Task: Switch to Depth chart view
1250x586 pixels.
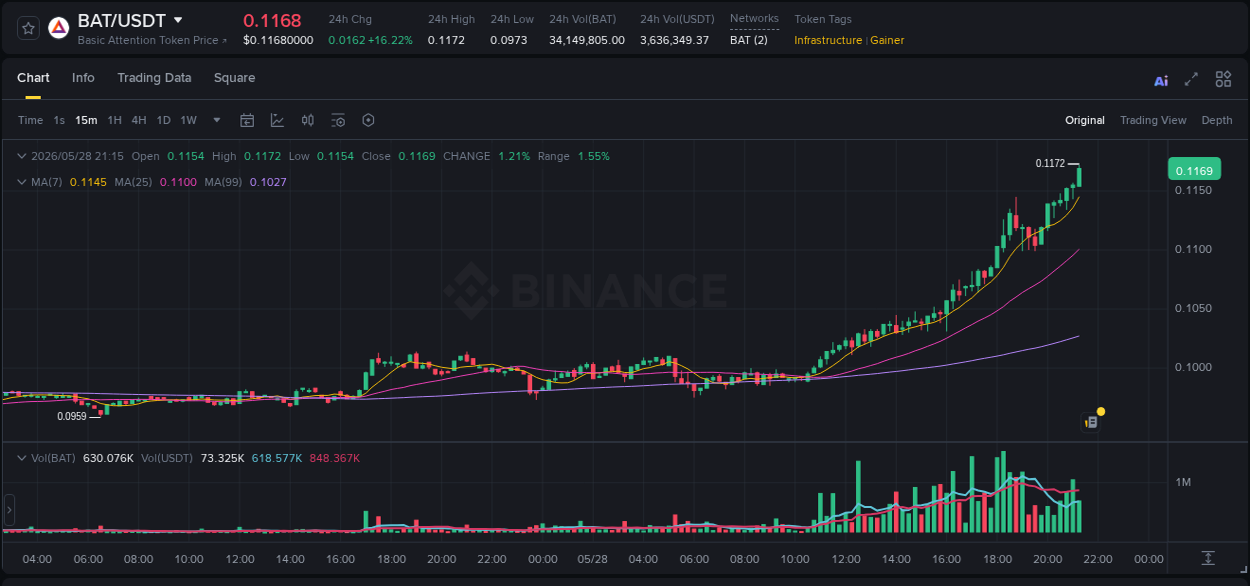Action: pyautogui.click(x=1217, y=120)
